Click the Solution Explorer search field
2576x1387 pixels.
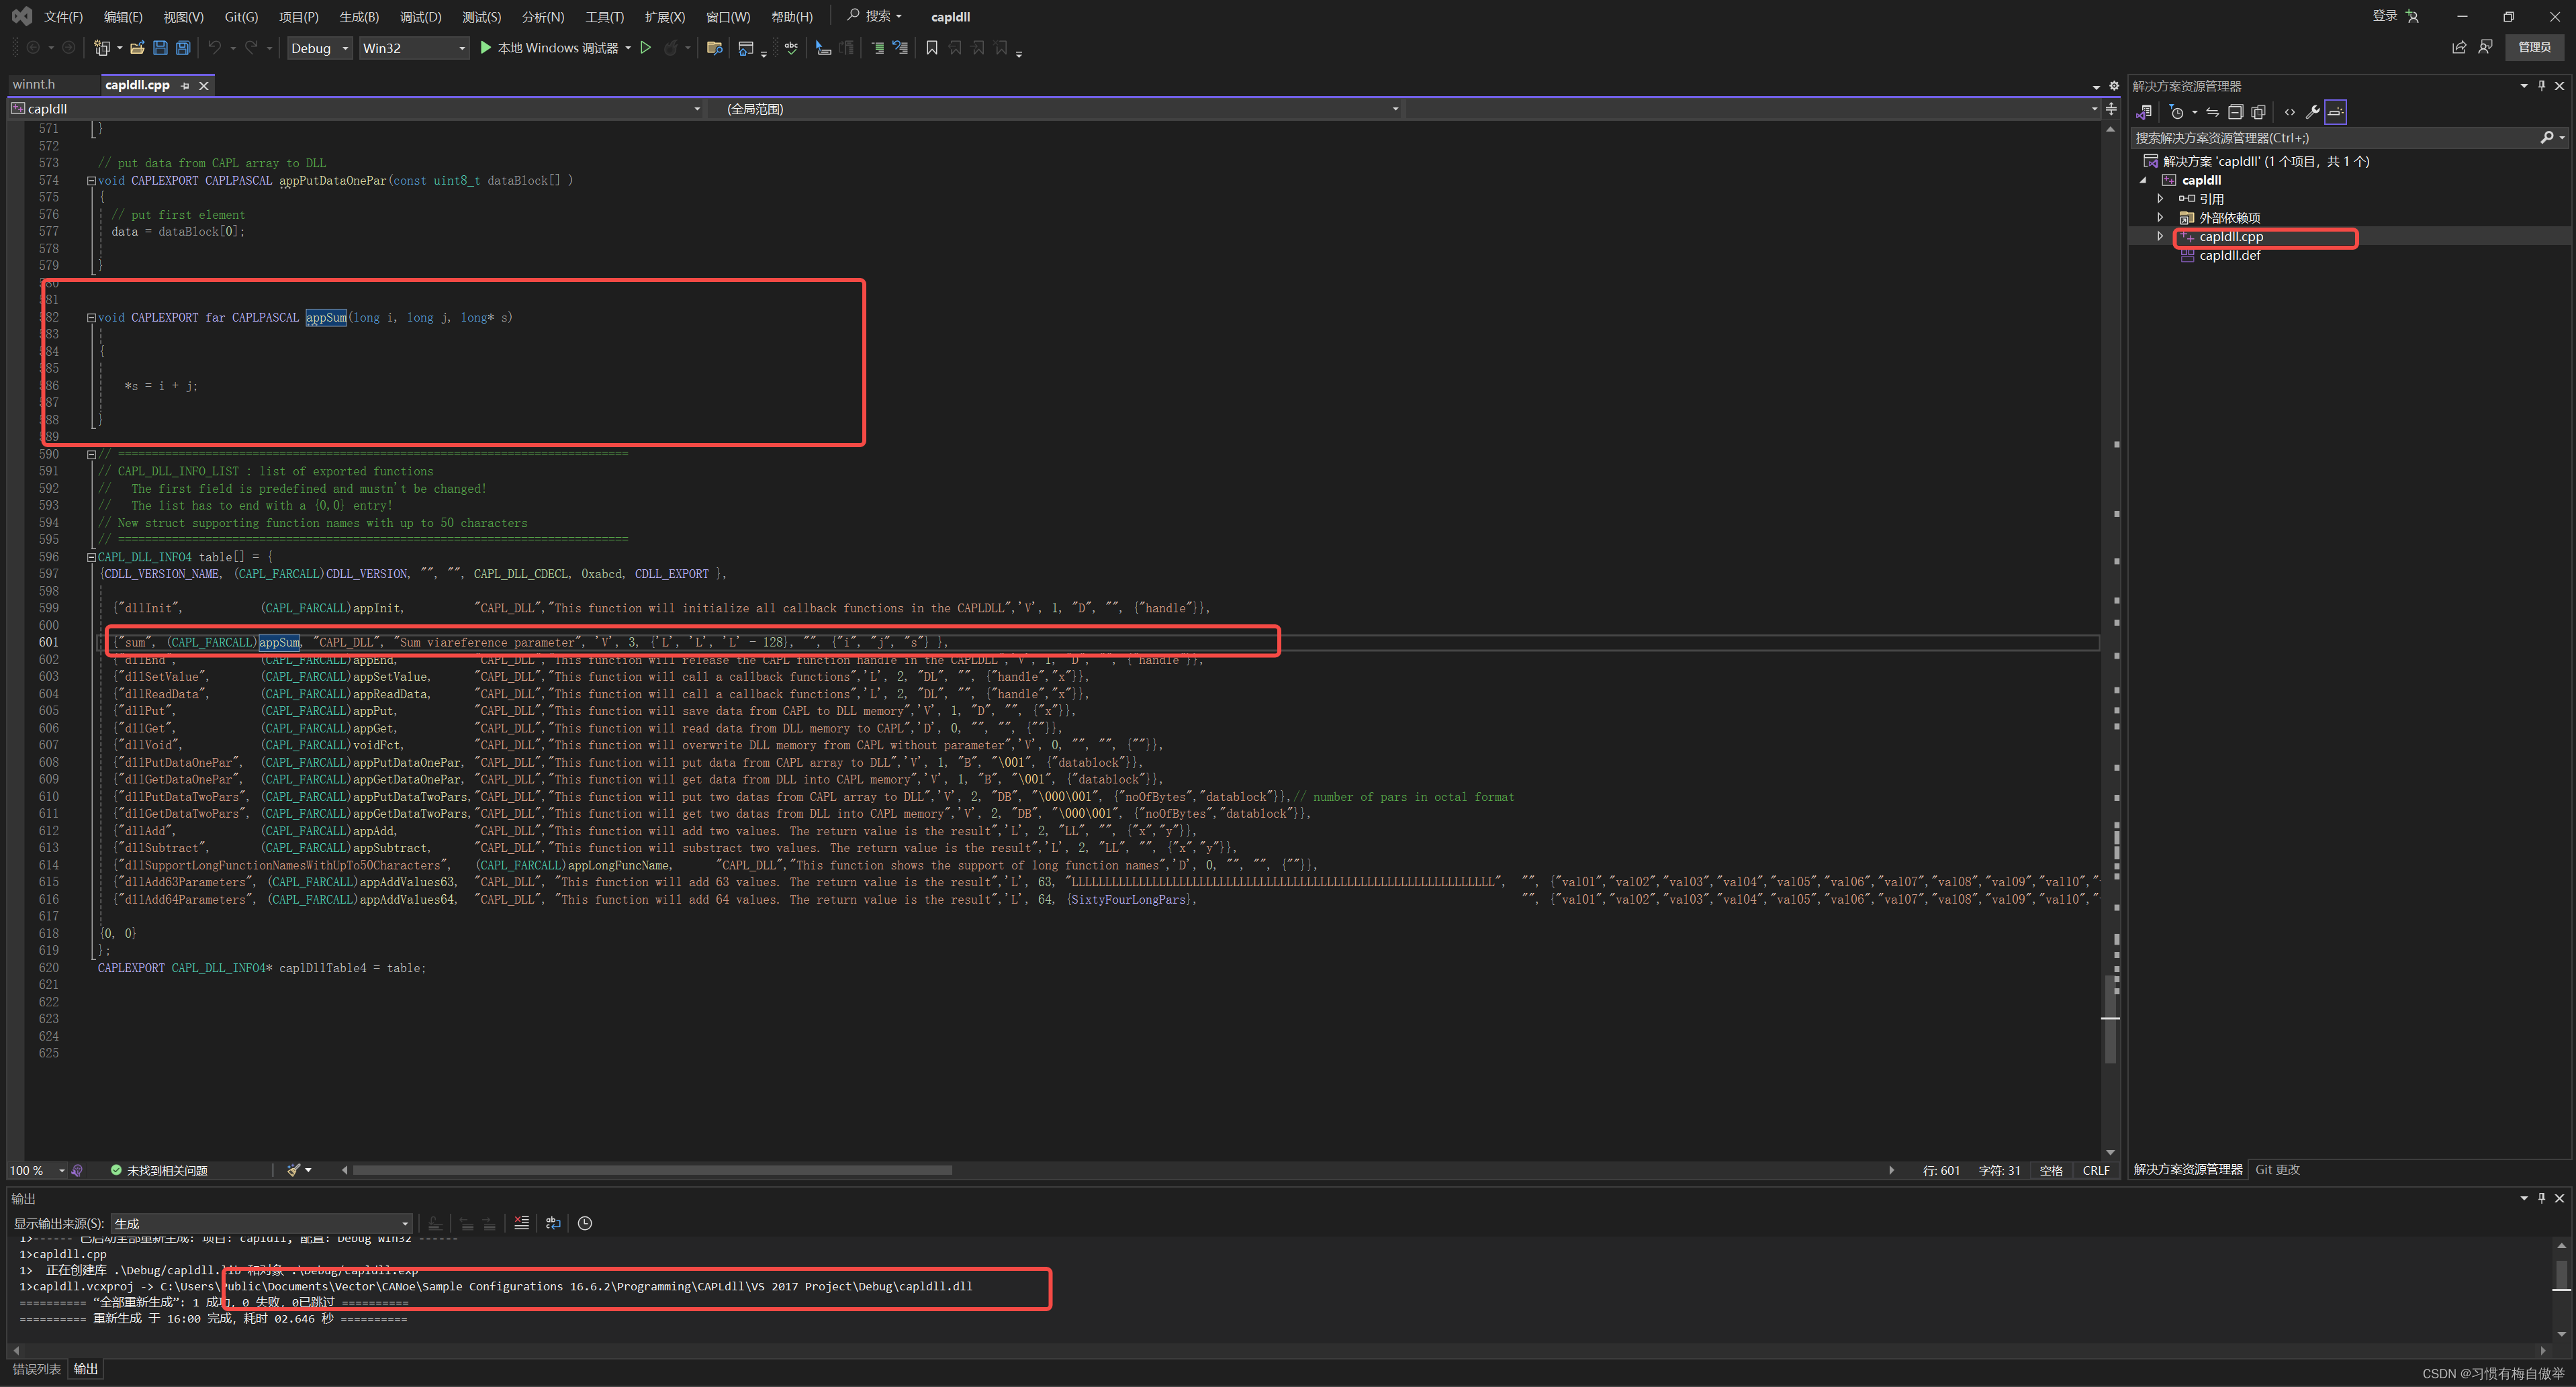pos(2330,138)
